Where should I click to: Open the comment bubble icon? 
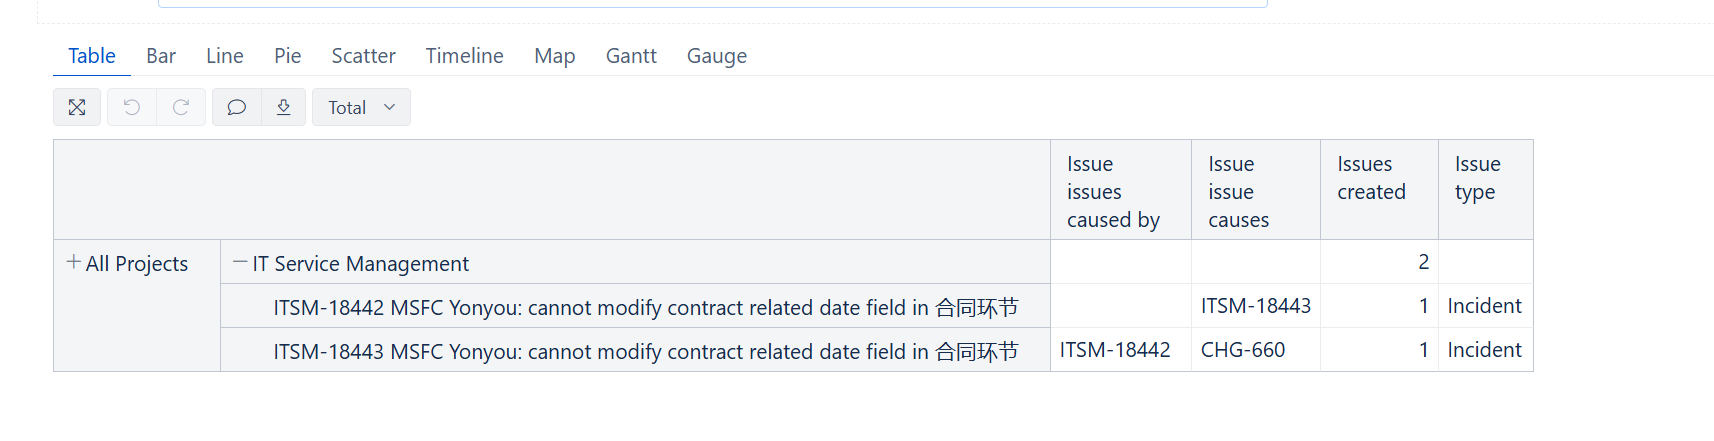point(237,107)
